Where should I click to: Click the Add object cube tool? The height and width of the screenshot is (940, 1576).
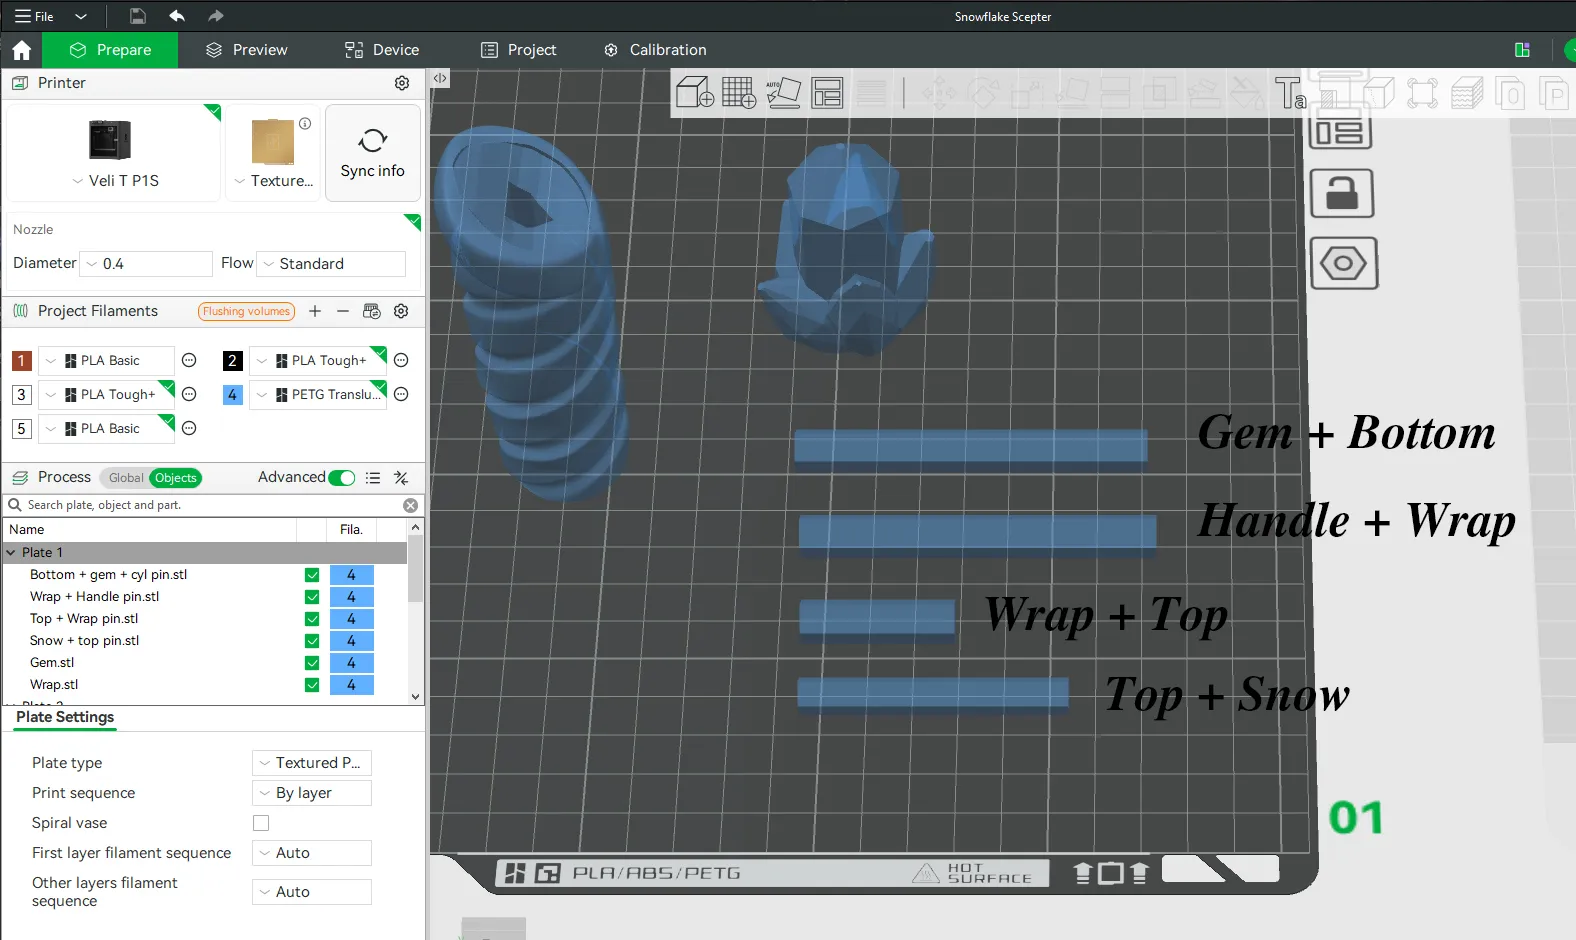694,93
